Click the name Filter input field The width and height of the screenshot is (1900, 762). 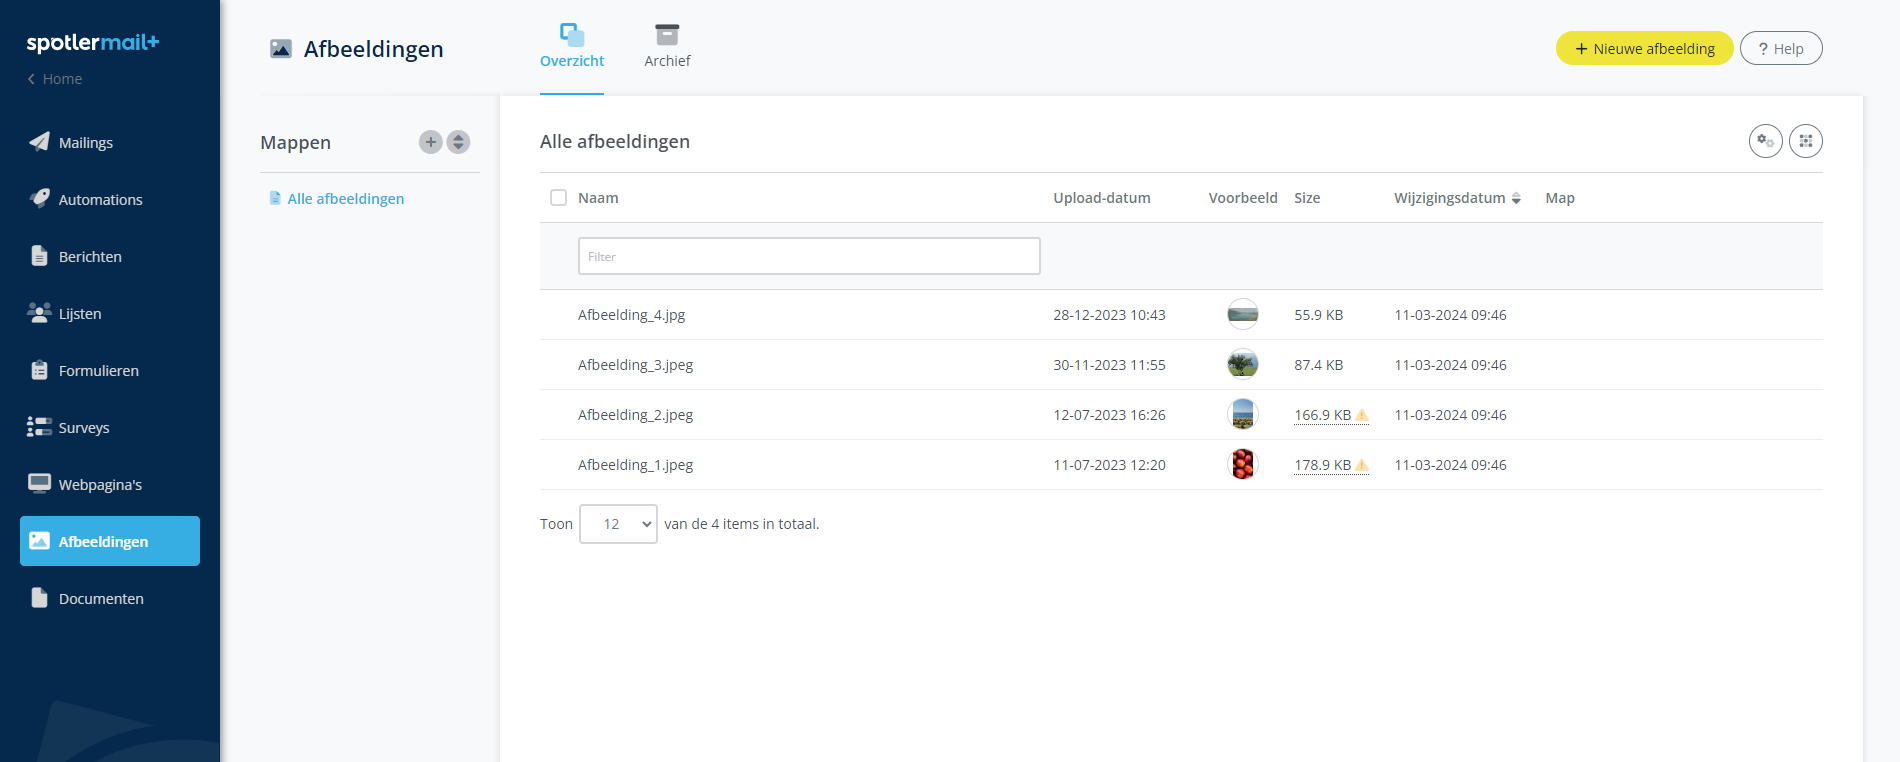pos(808,256)
